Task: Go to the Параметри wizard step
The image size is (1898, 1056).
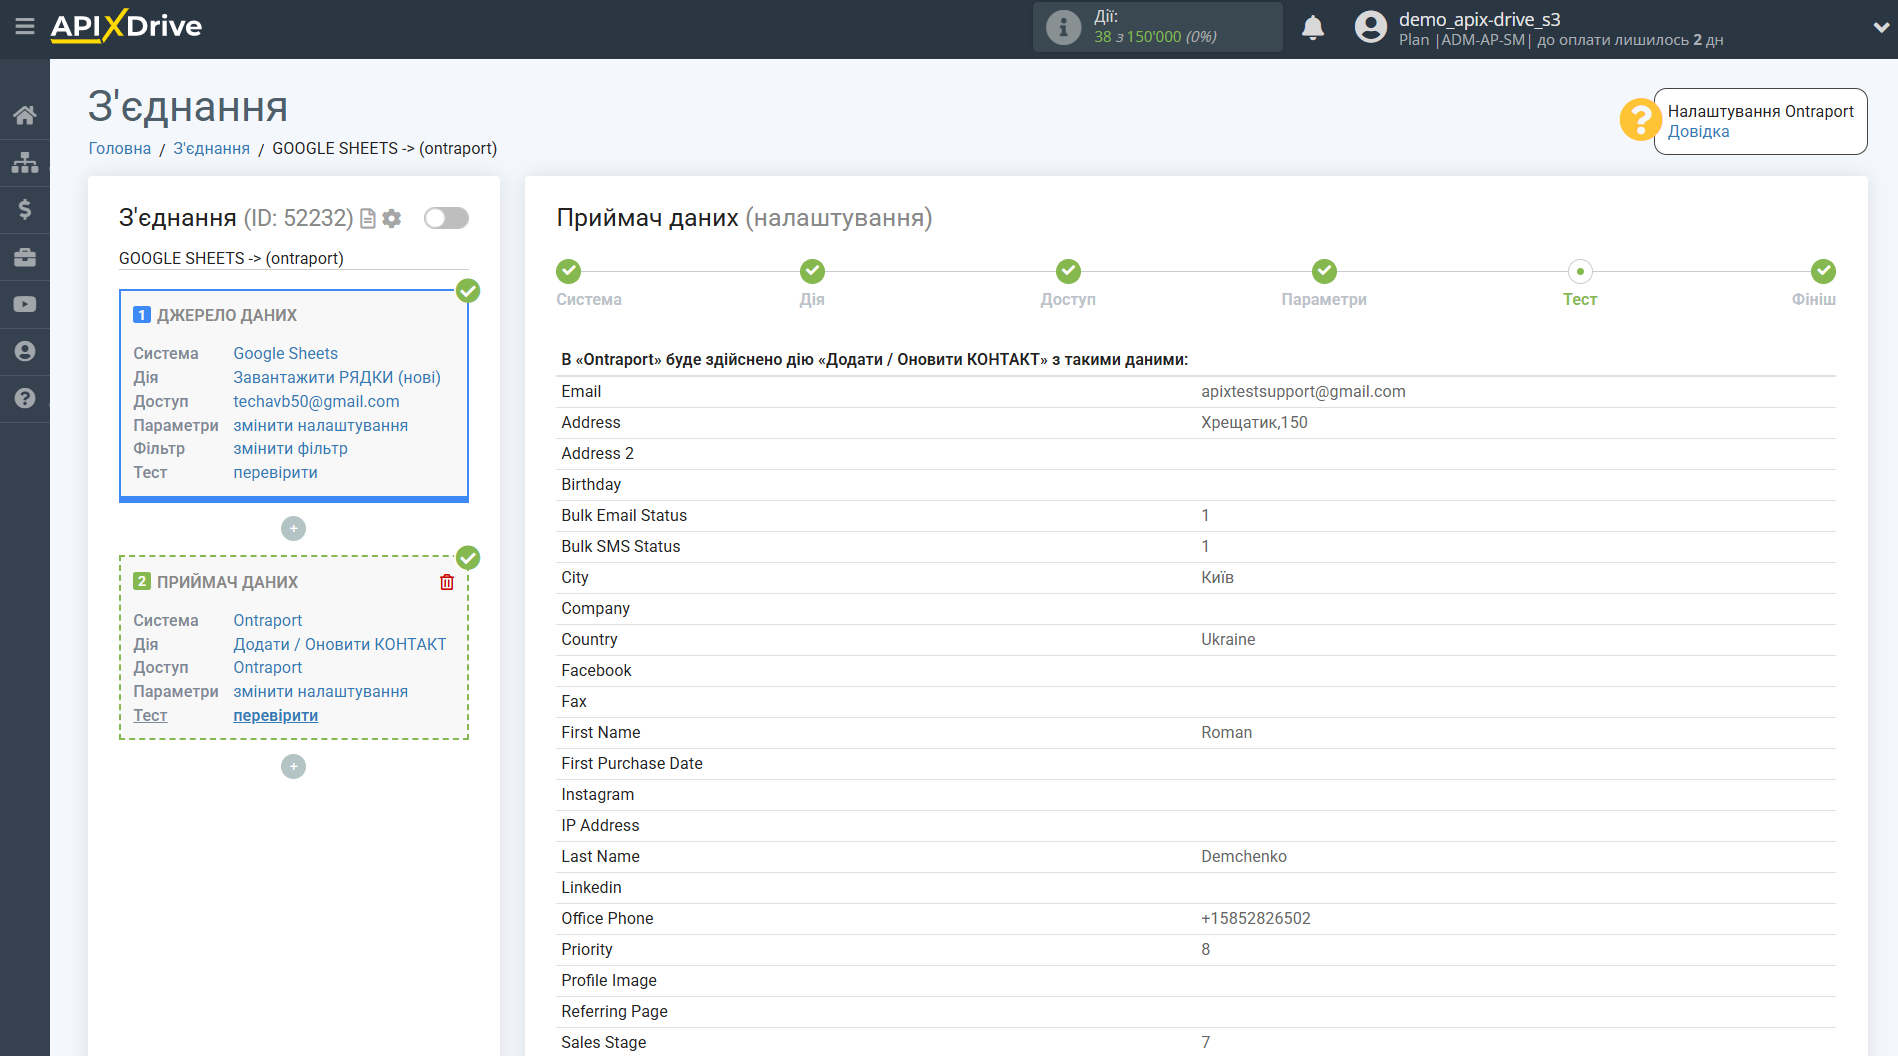Action: point(1323,272)
